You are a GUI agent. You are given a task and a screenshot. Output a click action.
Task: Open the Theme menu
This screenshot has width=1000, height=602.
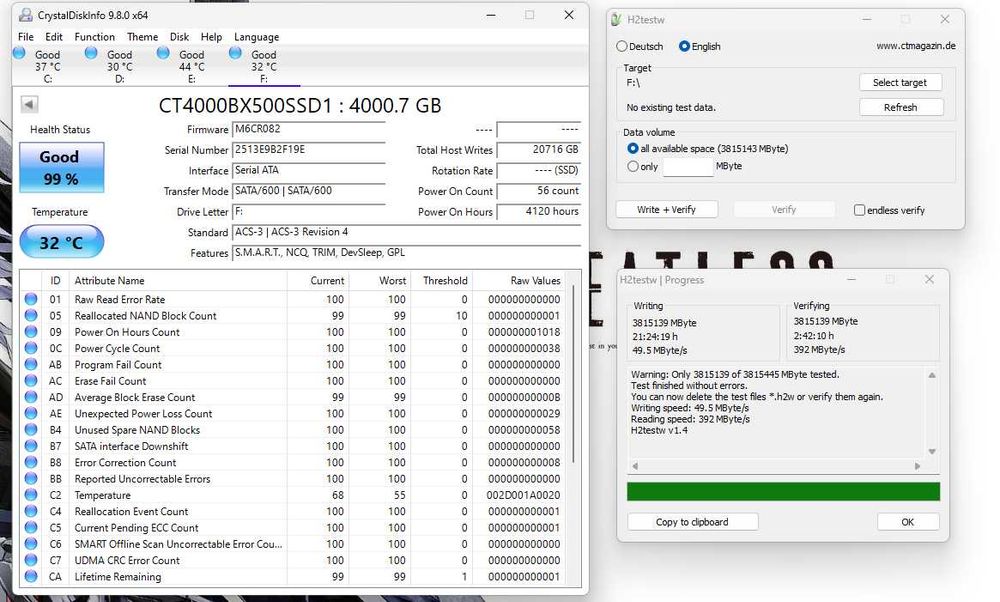pos(142,37)
